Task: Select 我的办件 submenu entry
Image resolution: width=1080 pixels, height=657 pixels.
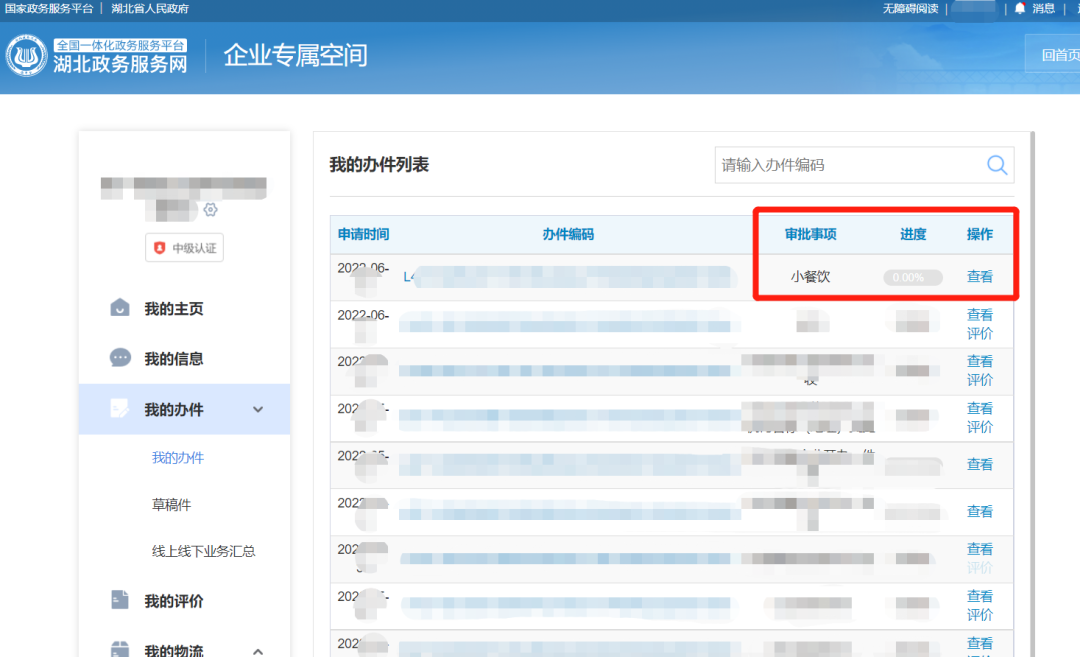Action: click(x=177, y=457)
